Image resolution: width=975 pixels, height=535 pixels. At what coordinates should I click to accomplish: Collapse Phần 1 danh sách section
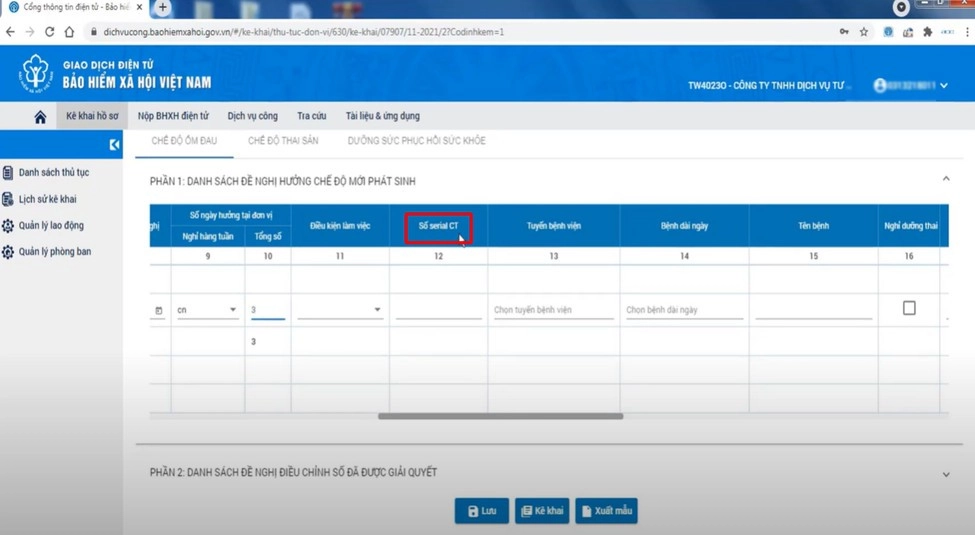[x=945, y=179]
